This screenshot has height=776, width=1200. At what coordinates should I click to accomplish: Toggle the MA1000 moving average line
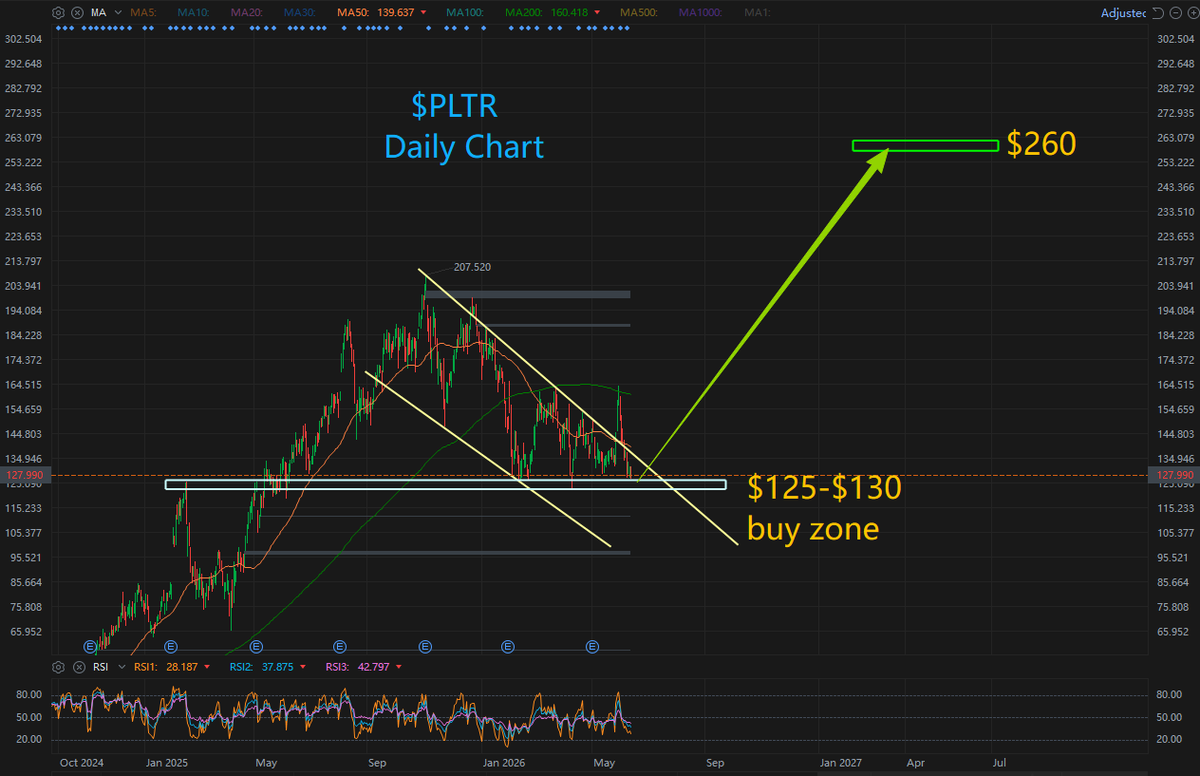tap(701, 13)
